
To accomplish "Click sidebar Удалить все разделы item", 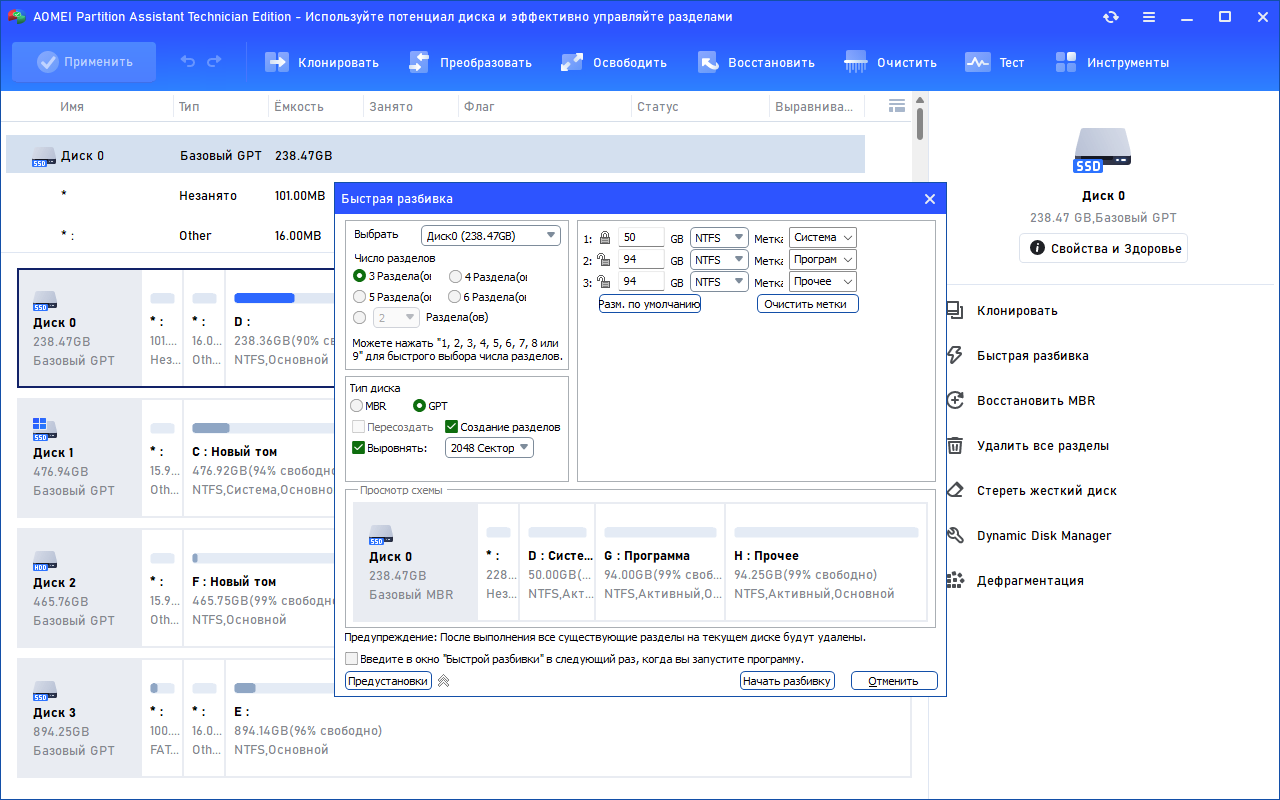I will tap(1028, 446).
